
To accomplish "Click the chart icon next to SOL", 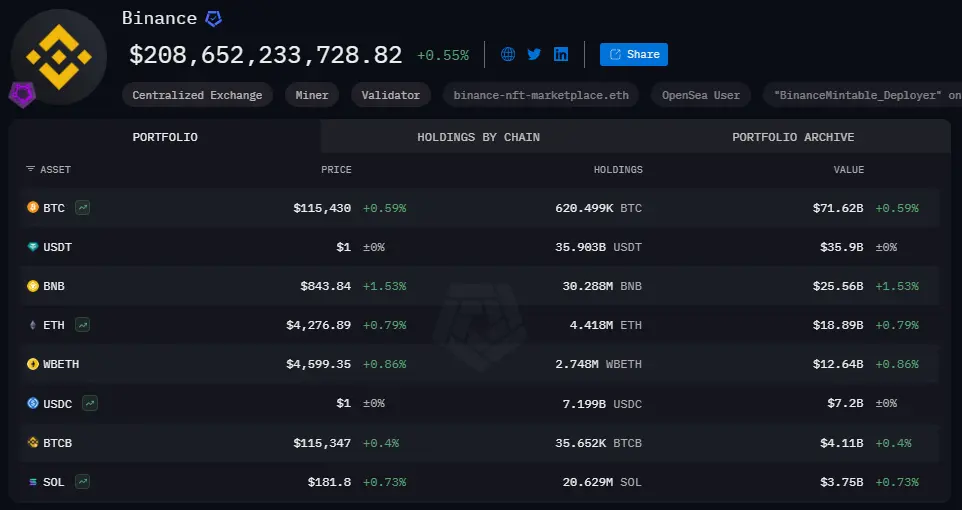I will click(82, 482).
